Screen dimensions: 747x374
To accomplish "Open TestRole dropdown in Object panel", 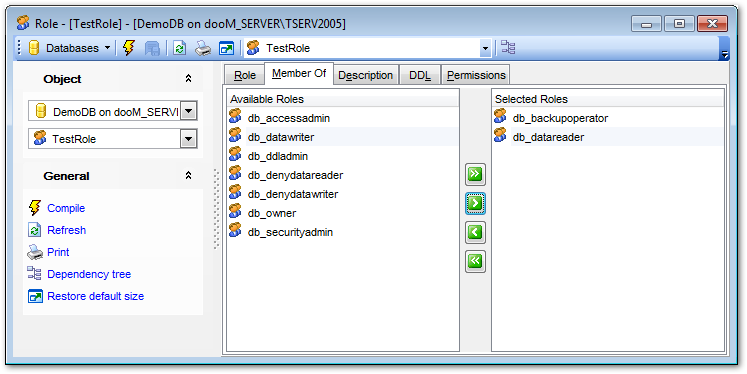I will pyautogui.click(x=189, y=139).
